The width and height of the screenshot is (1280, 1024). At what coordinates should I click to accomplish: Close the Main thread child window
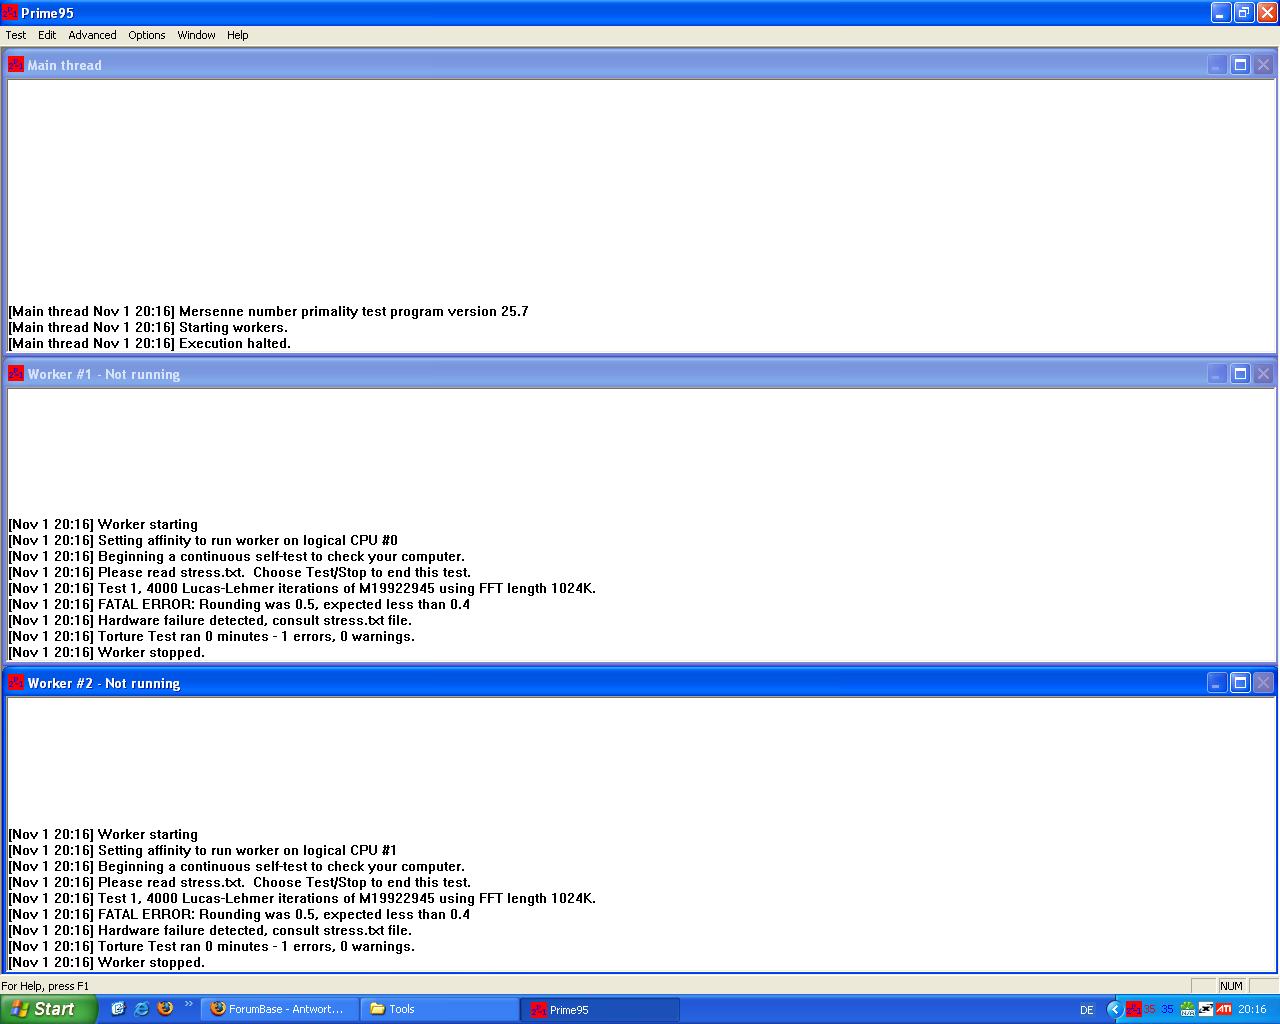(1263, 65)
